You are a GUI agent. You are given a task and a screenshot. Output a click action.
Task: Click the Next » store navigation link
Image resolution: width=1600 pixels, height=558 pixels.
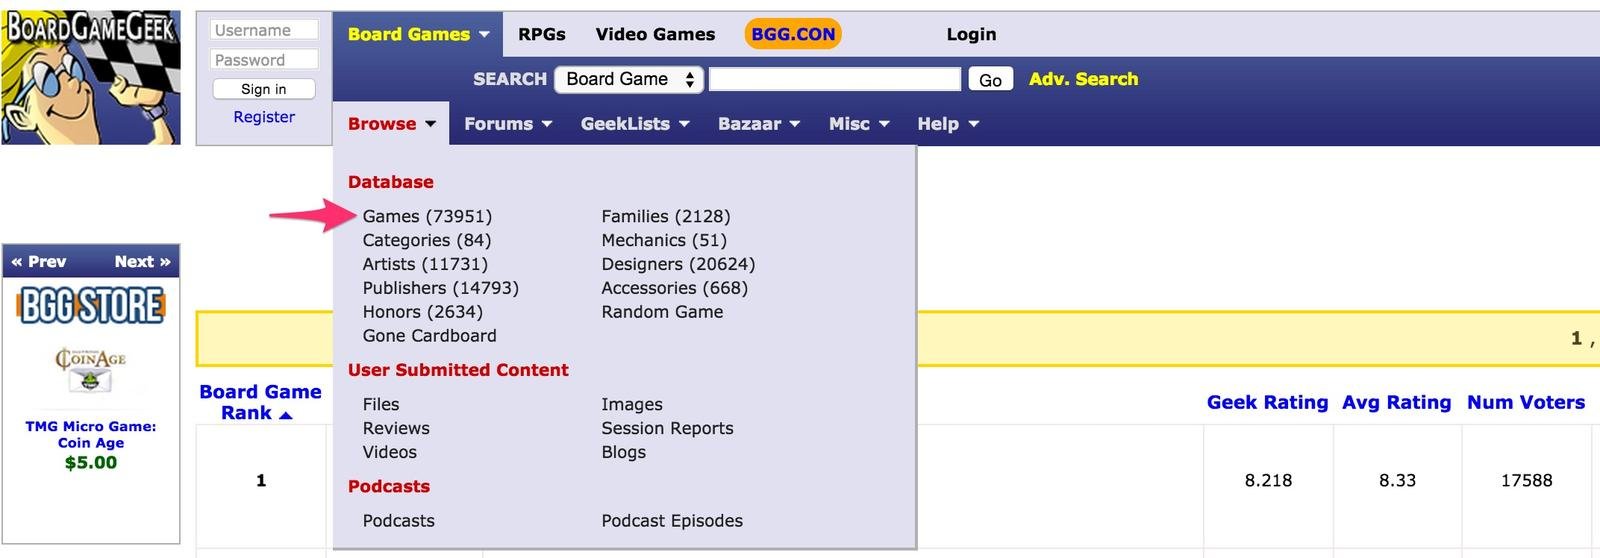143,262
